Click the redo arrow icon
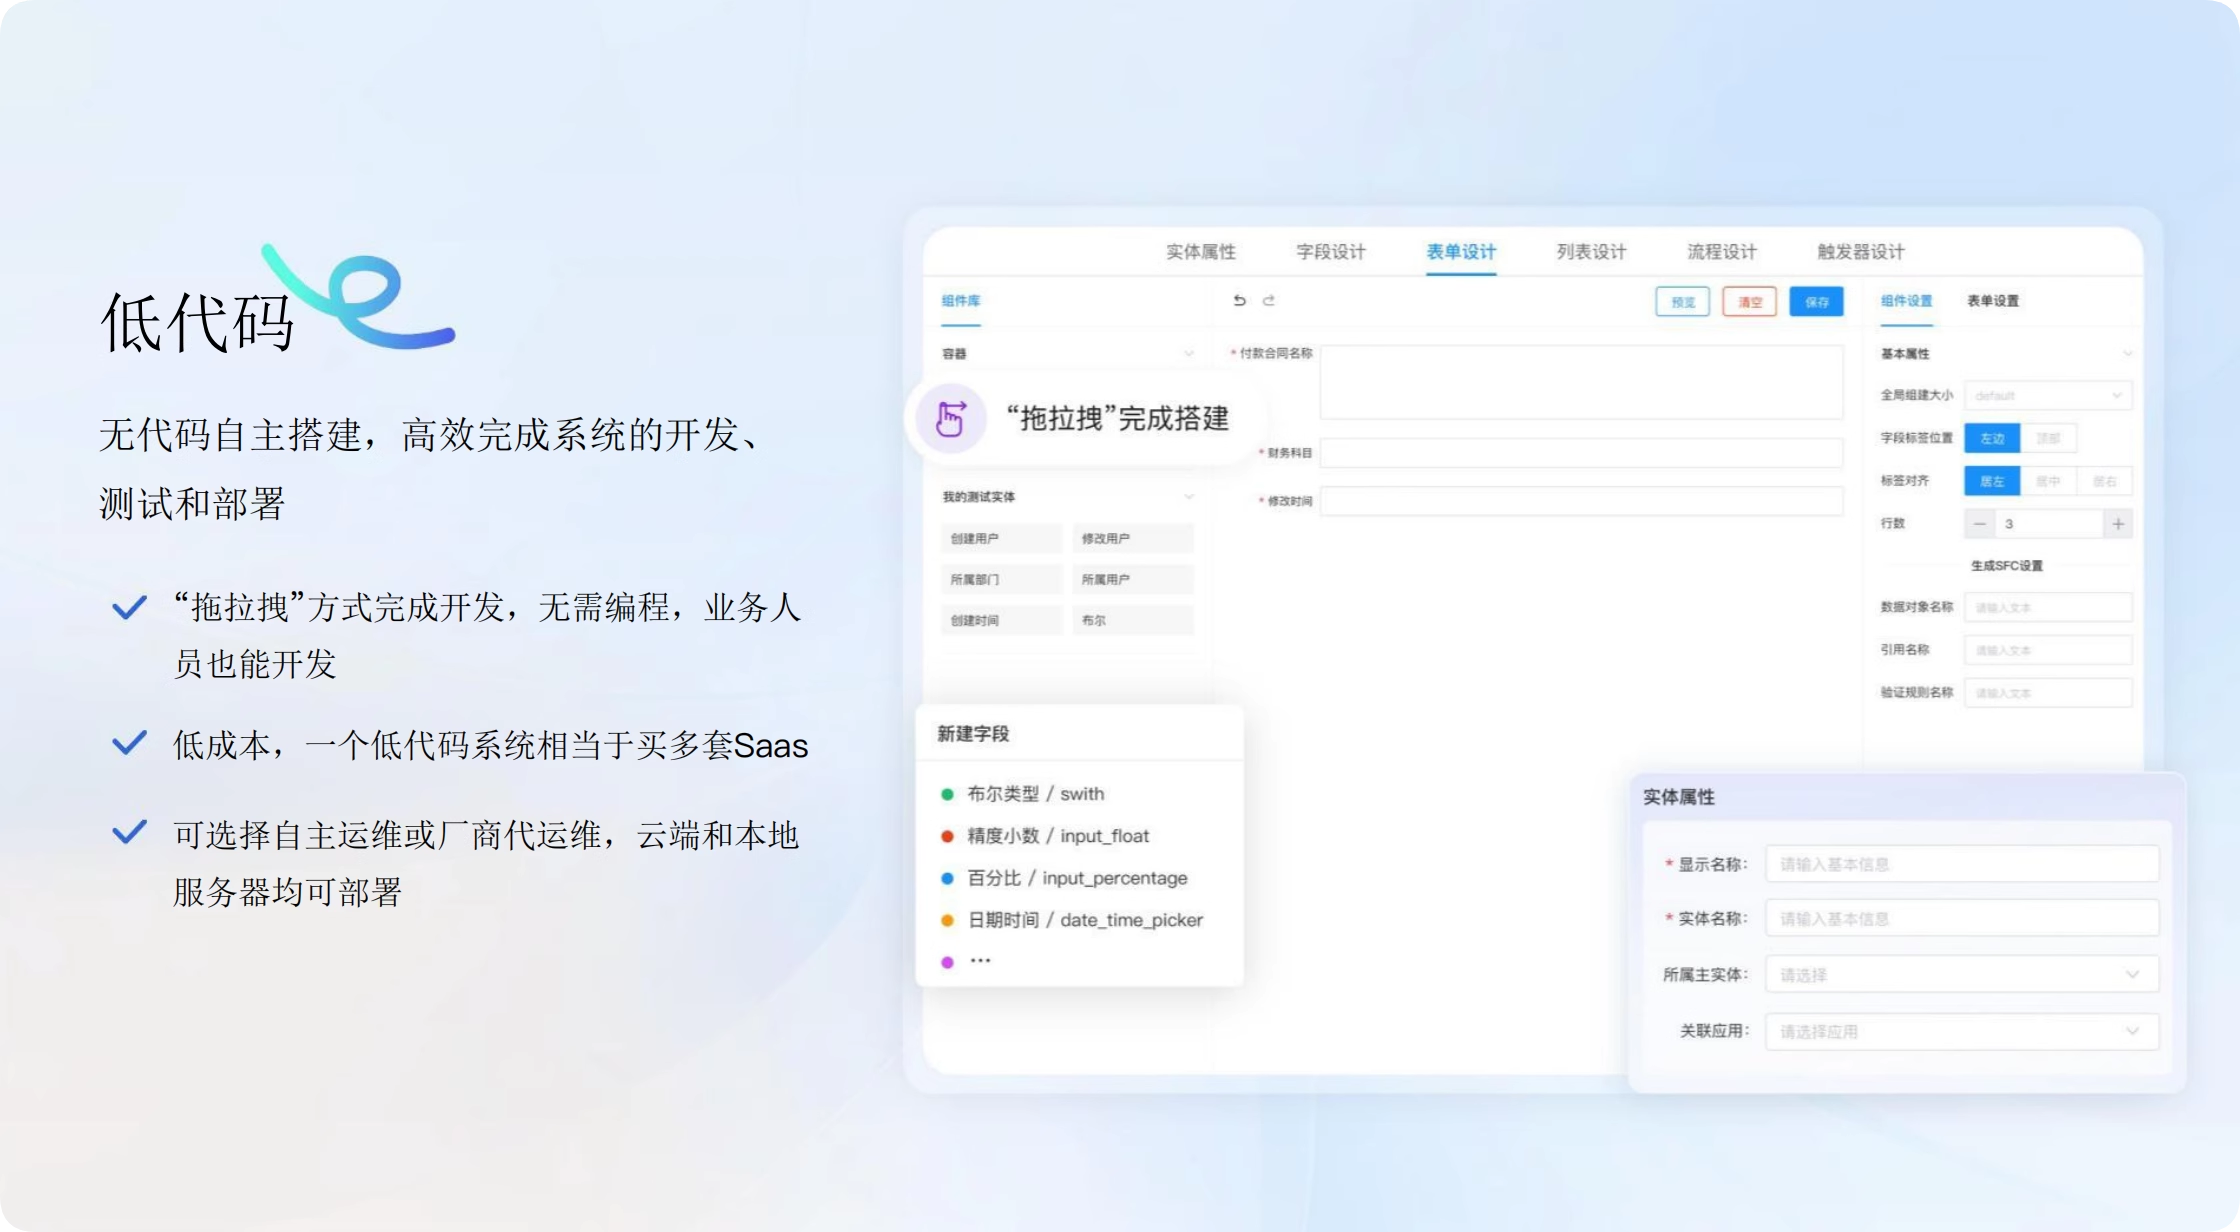 point(1269,300)
